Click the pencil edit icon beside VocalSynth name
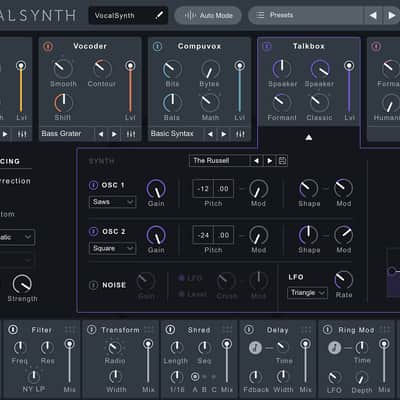400x400 pixels. point(159,15)
